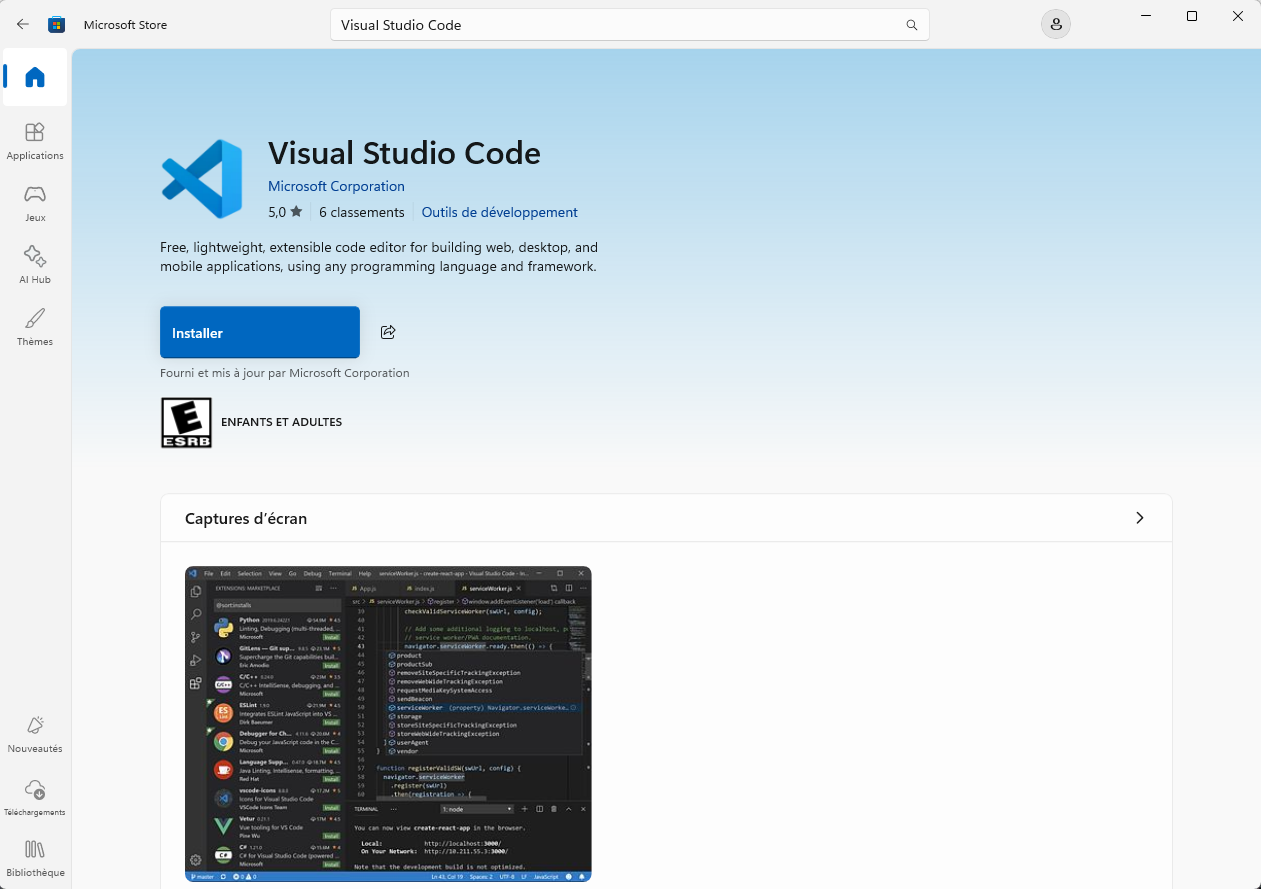The height and width of the screenshot is (889, 1261).
Task: Click Fourni et mis à jour text
Action: [285, 373]
